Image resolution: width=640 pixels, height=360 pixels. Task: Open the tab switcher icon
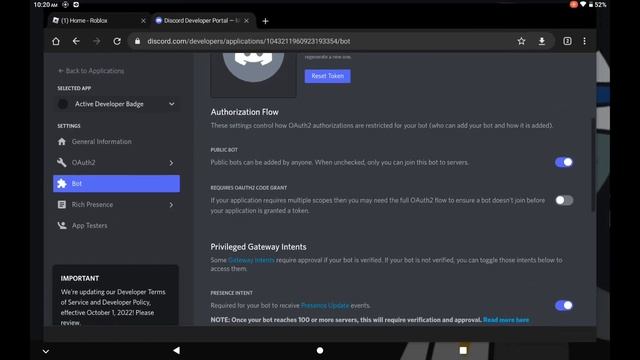point(567,41)
